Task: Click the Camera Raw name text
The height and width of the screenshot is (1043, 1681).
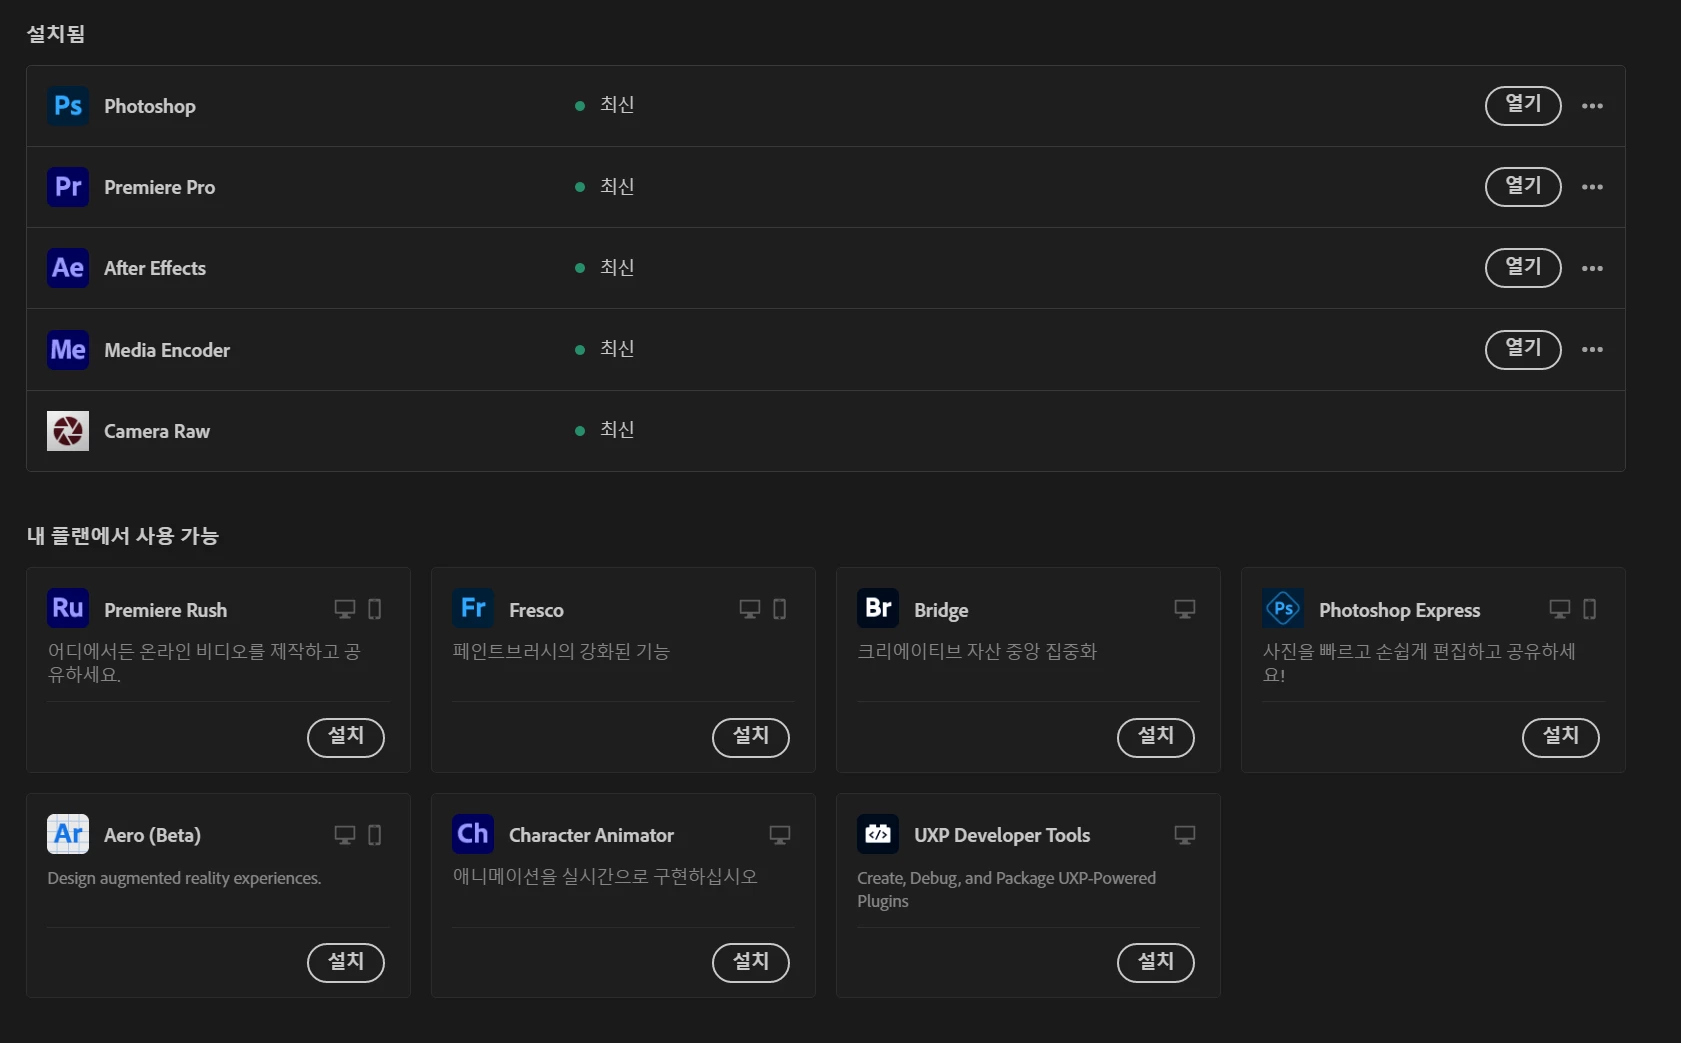Action: [x=157, y=432]
